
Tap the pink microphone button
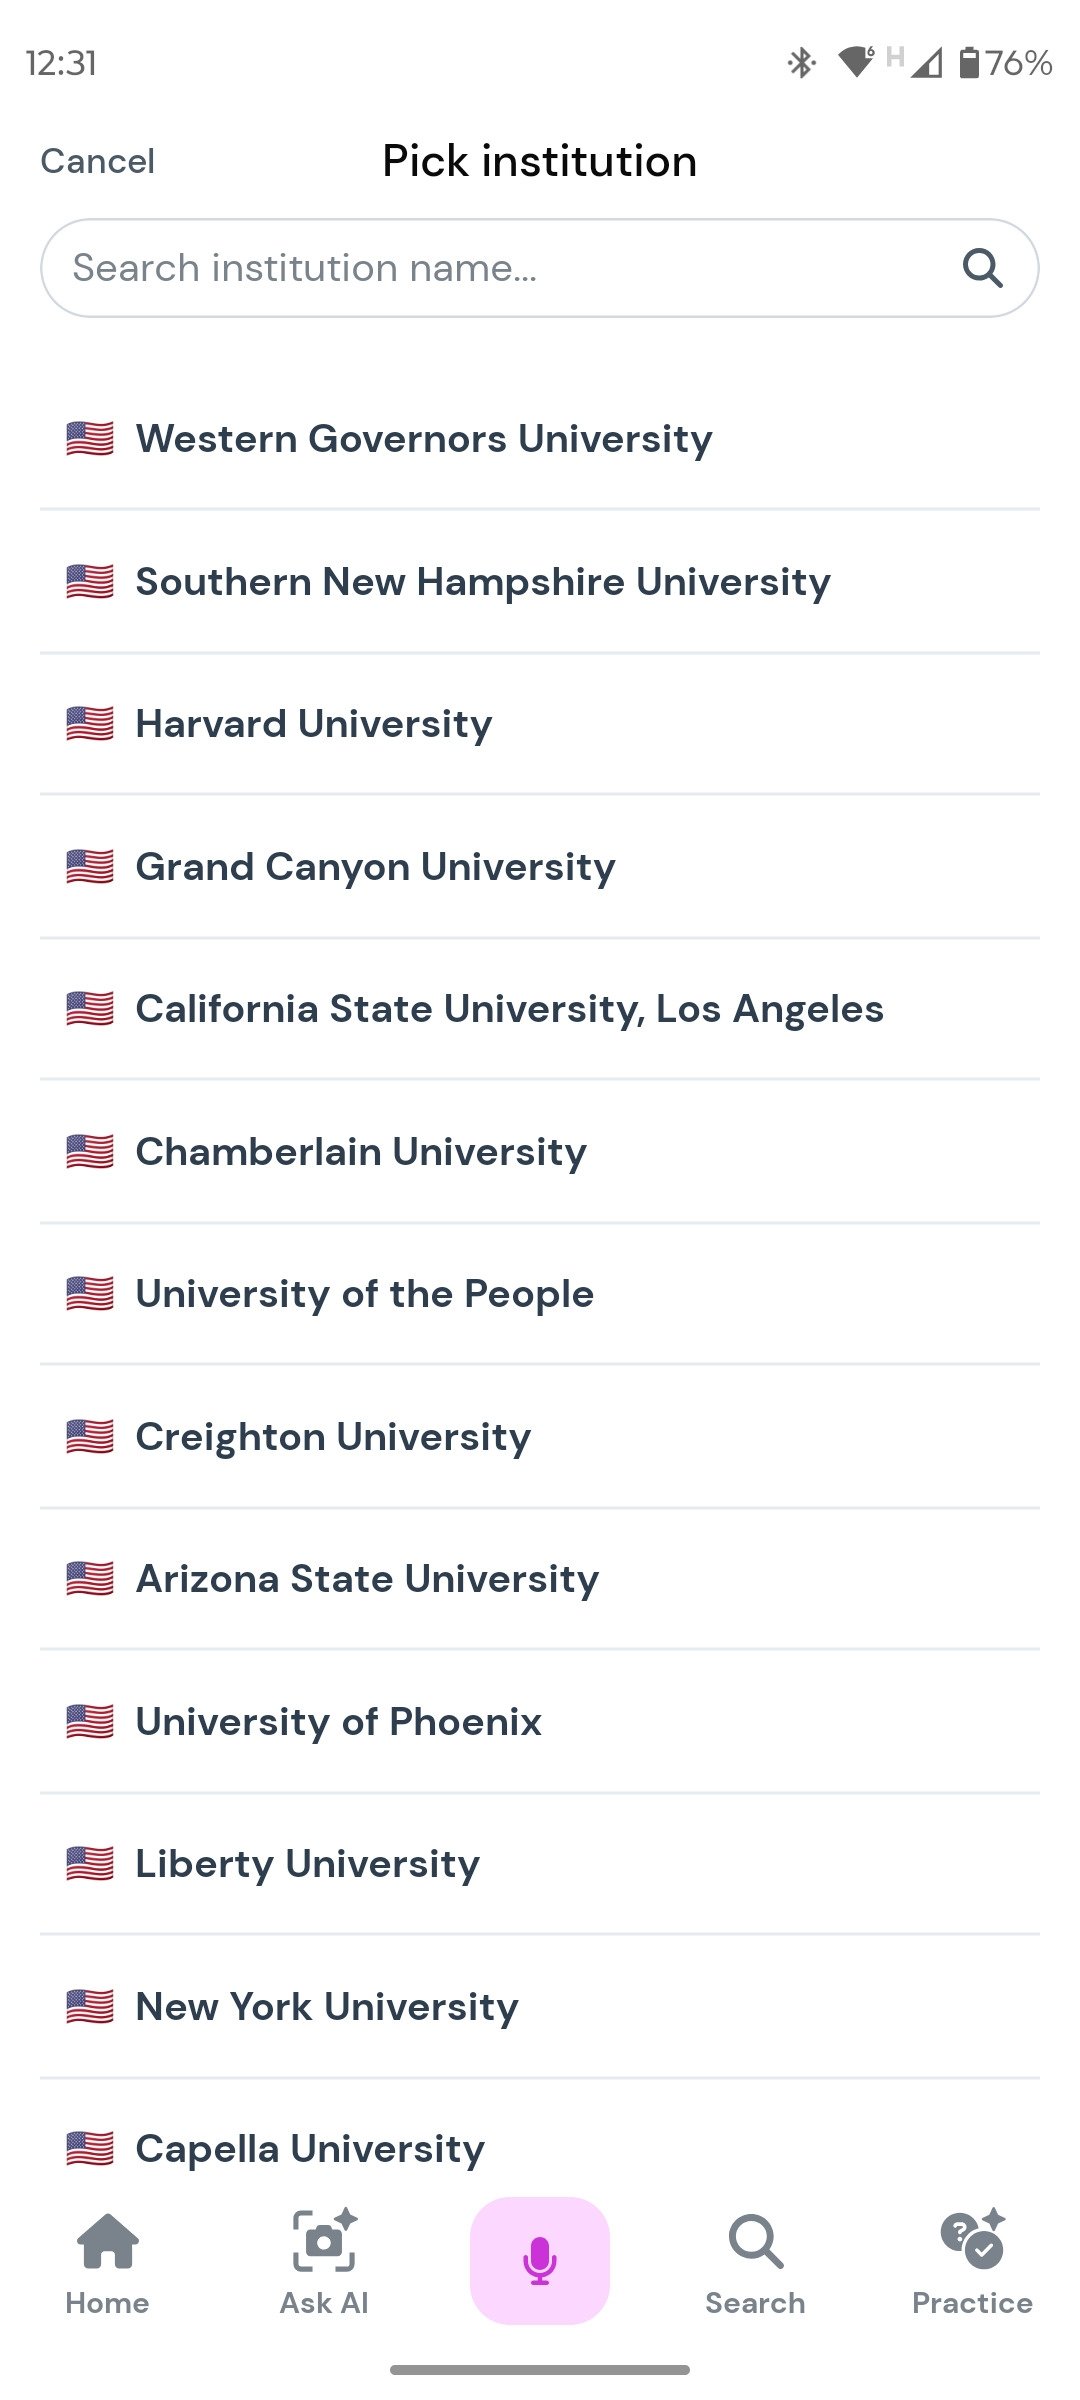(x=540, y=2260)
